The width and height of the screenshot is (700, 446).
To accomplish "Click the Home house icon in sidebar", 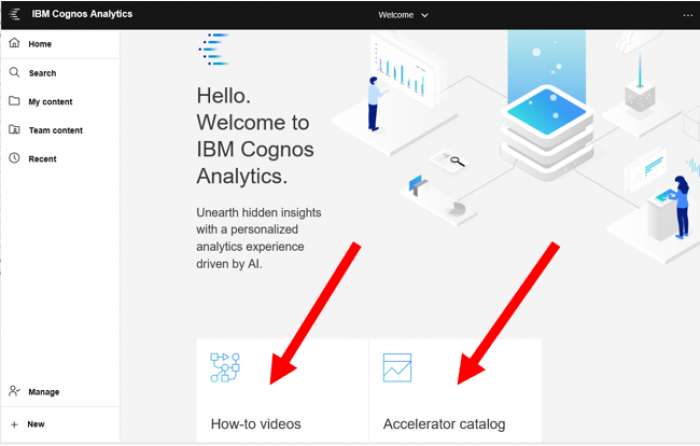I will pos(14,43).
